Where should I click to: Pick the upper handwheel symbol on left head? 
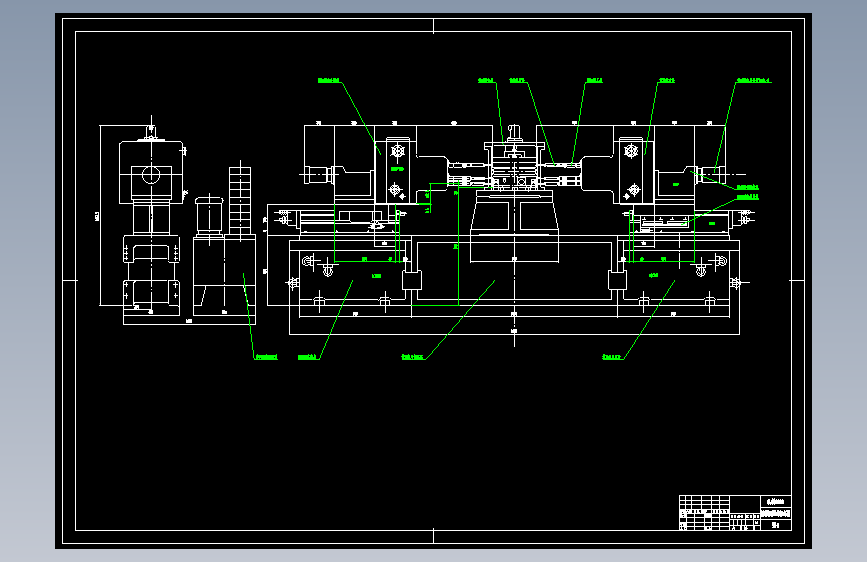(x=398, y=151)
